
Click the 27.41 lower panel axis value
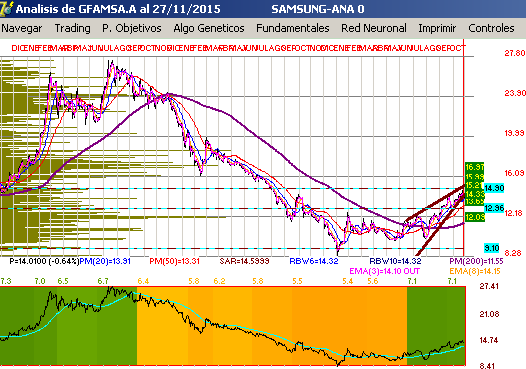(x=489, y=286)
